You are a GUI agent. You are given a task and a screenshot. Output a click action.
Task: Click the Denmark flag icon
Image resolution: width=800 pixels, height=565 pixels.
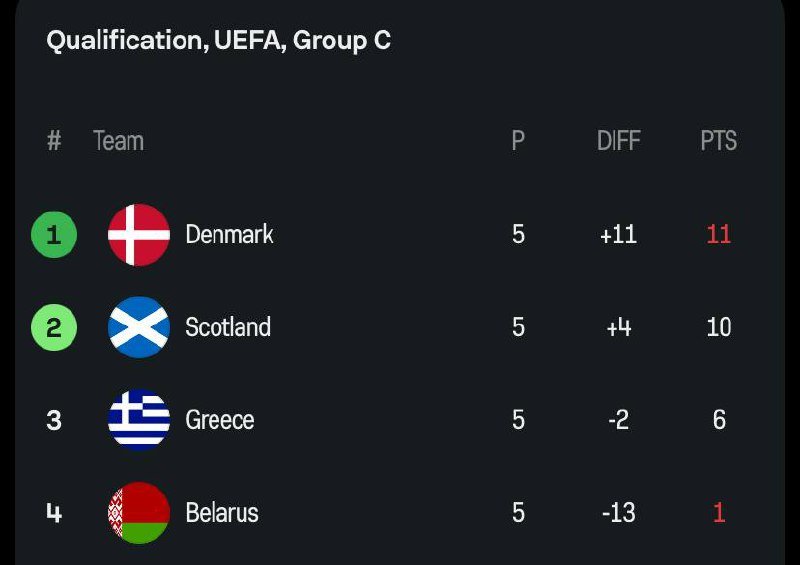[x=139, y=235]
